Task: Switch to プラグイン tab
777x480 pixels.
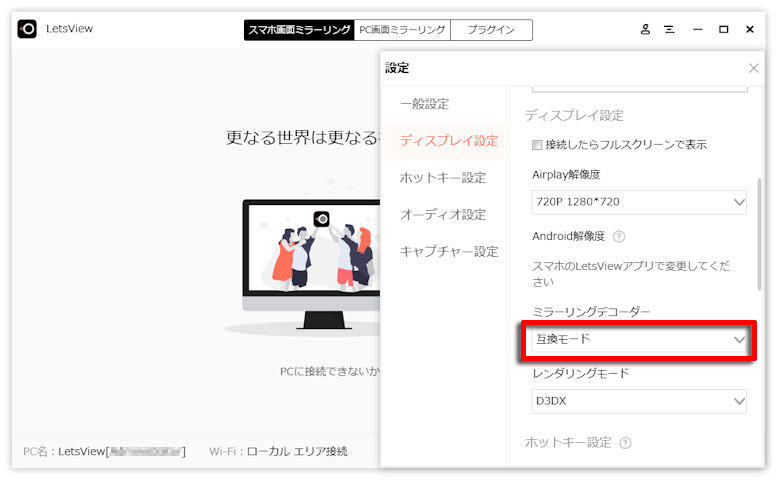Action: [x=492, y=30]
